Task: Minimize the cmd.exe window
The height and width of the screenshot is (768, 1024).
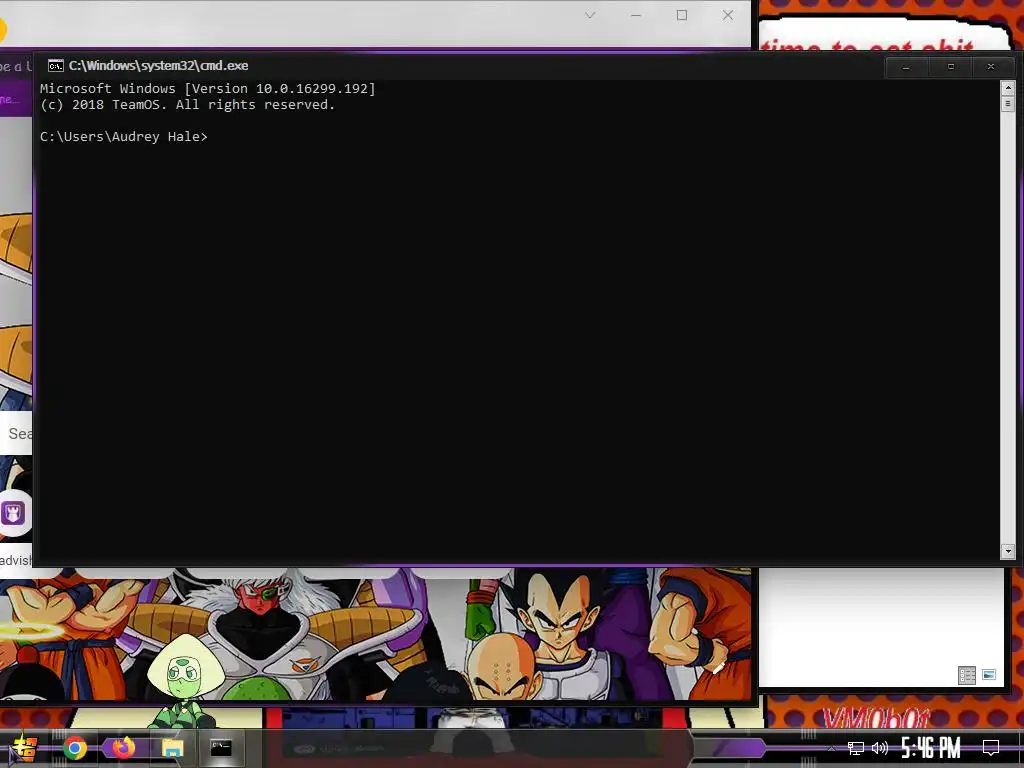Action: pyautogui.click(x=906, y=67)
